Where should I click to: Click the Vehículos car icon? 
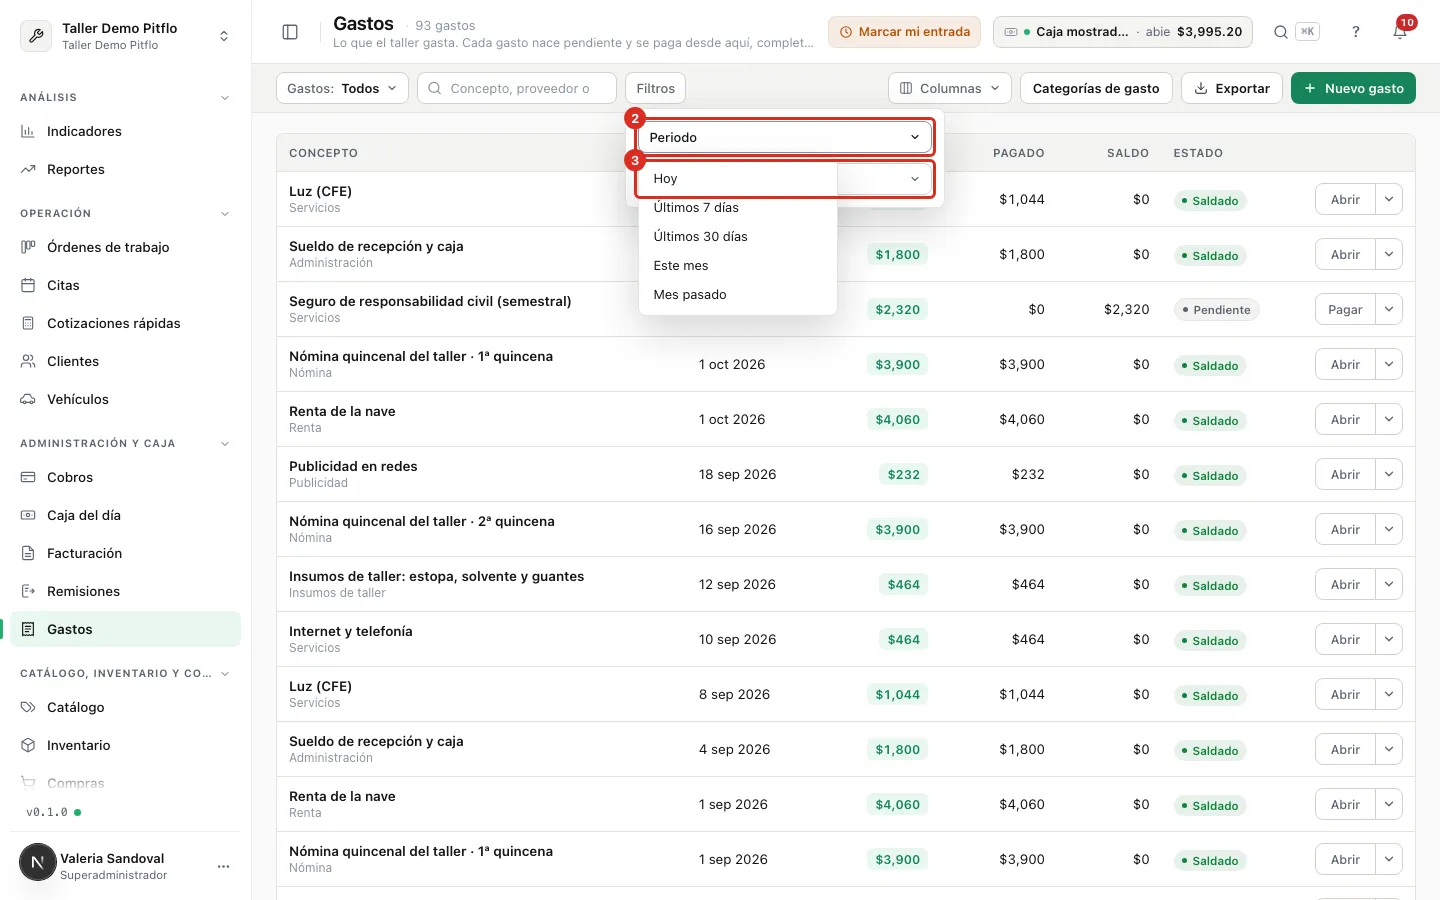click(x=28, y=399)
